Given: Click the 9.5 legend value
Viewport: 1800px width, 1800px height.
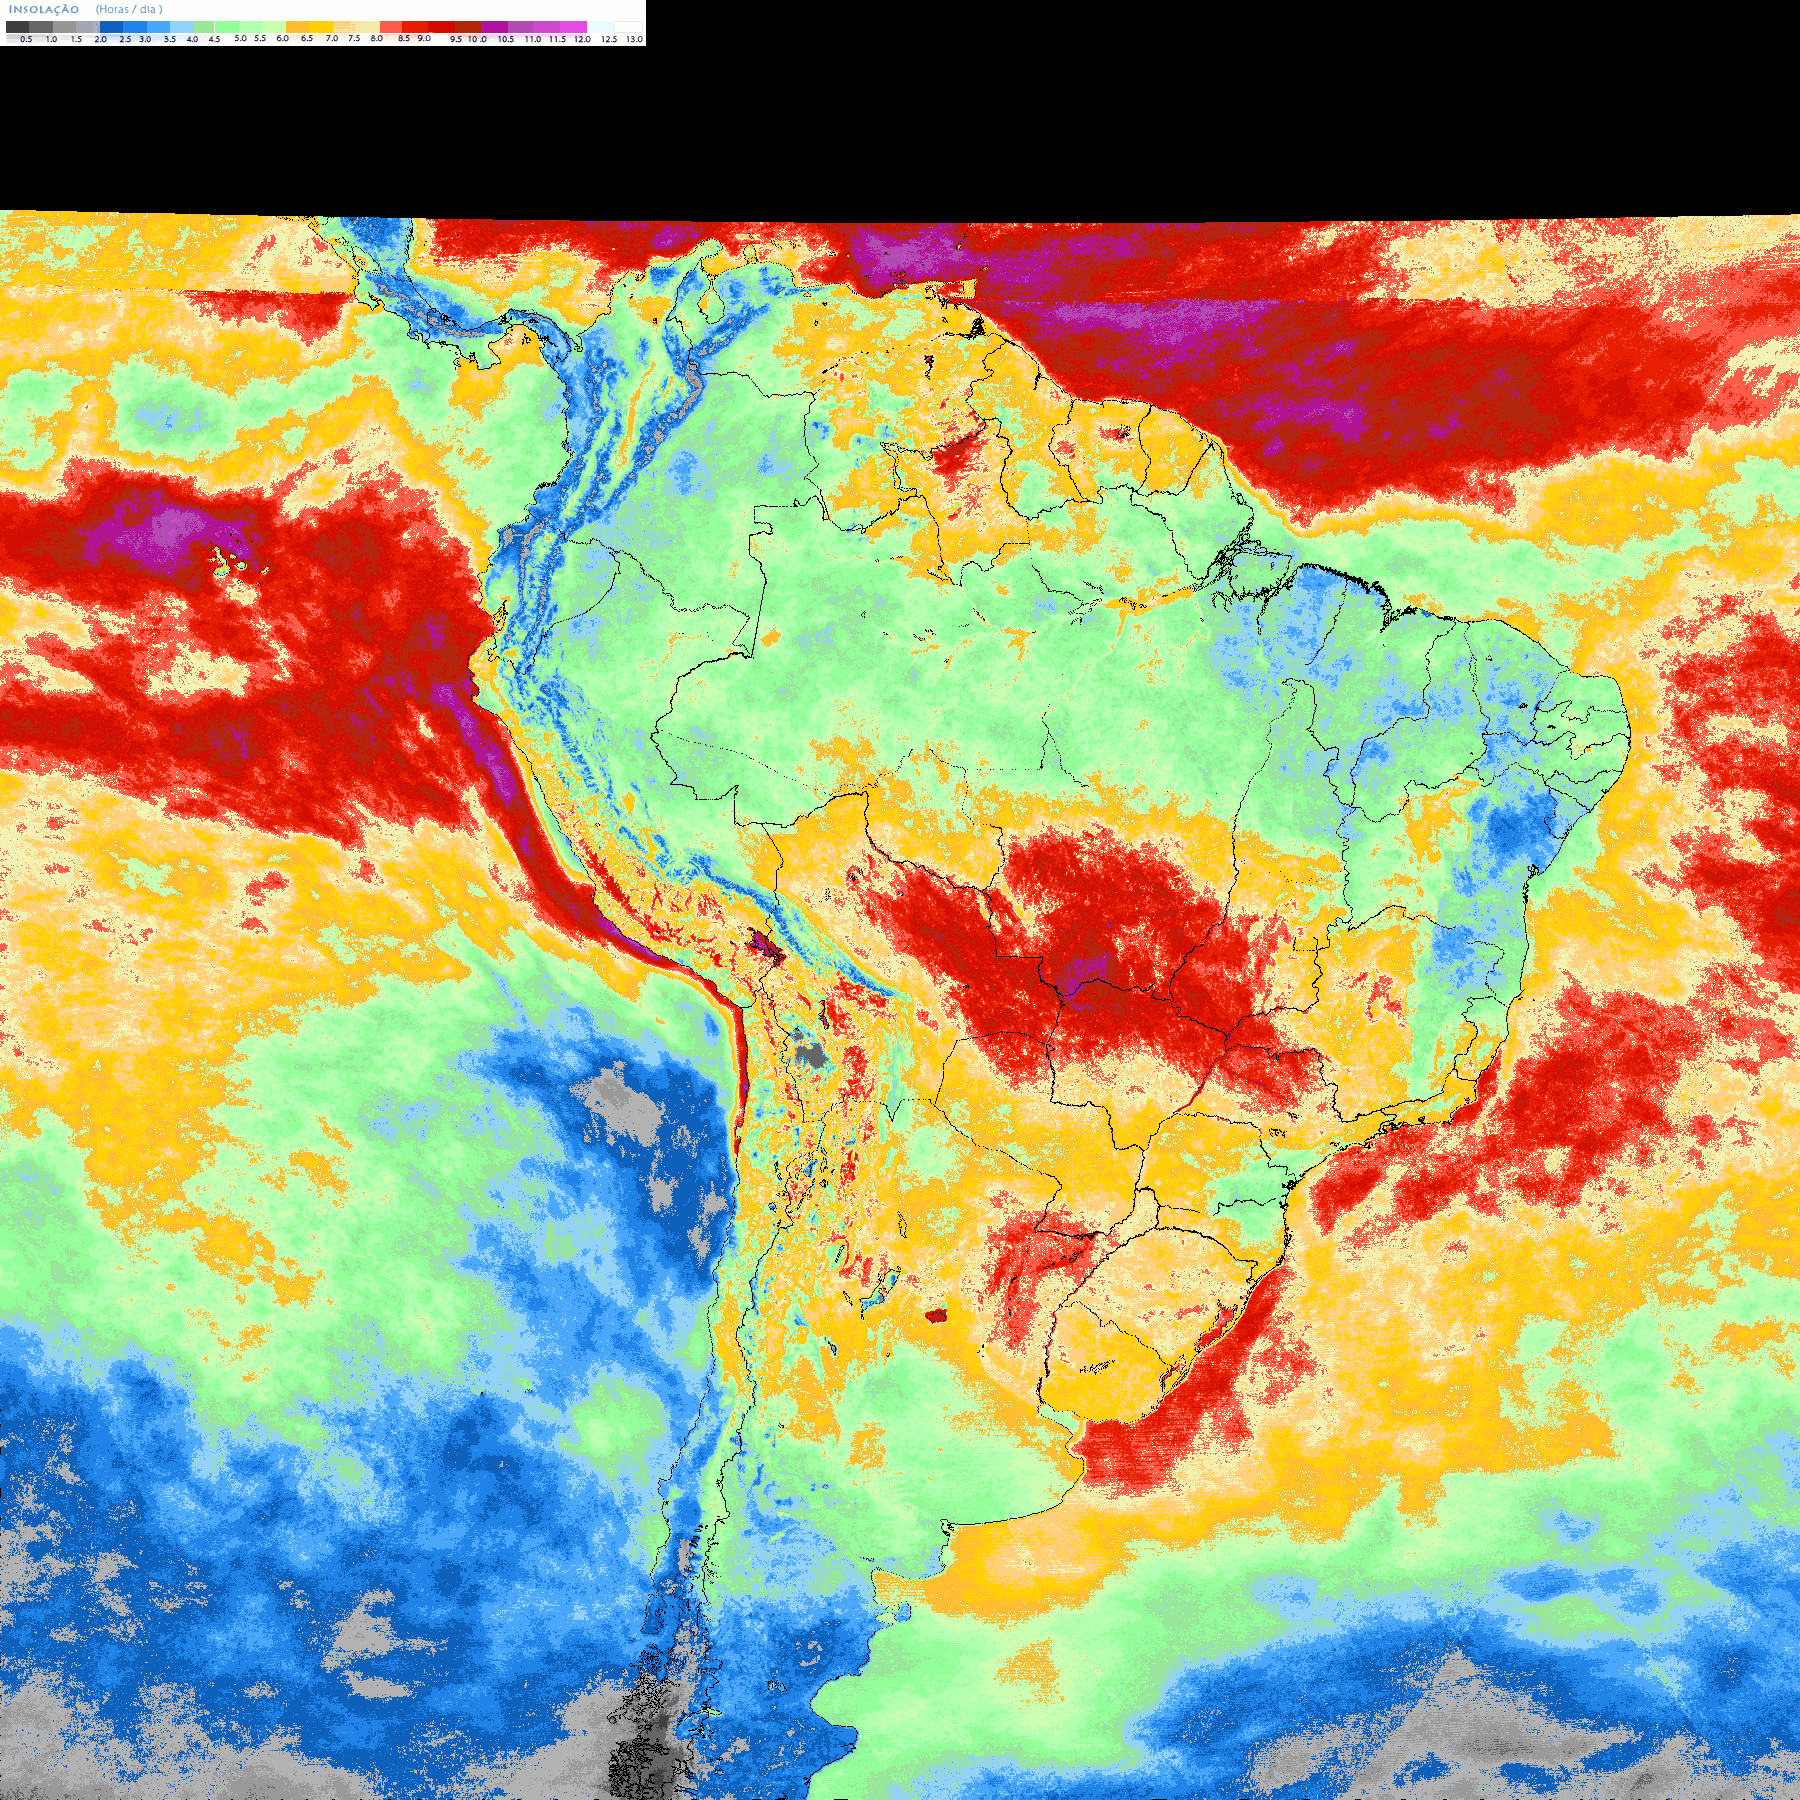Looking at the screenshot, I should tap(456, 39).
